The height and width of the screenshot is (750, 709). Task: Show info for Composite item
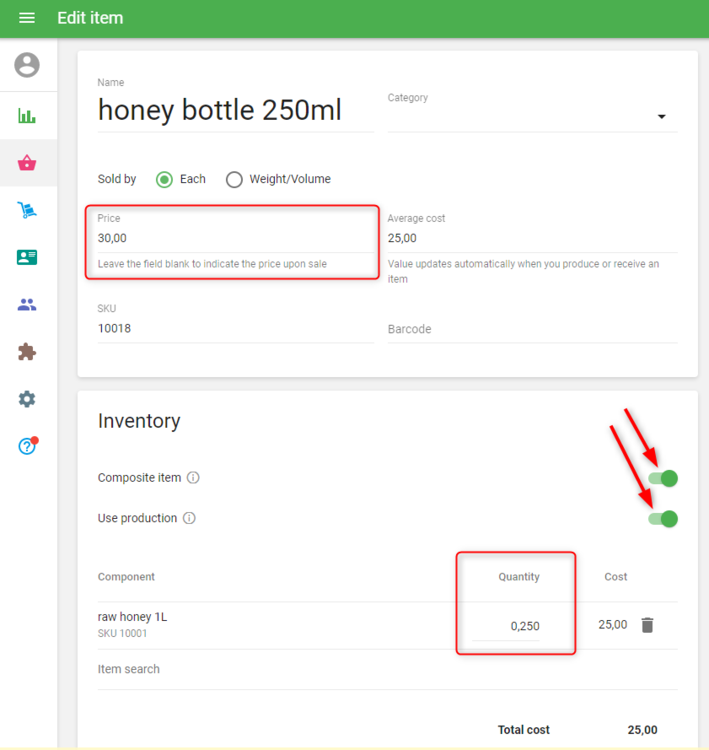coord(194,478)
